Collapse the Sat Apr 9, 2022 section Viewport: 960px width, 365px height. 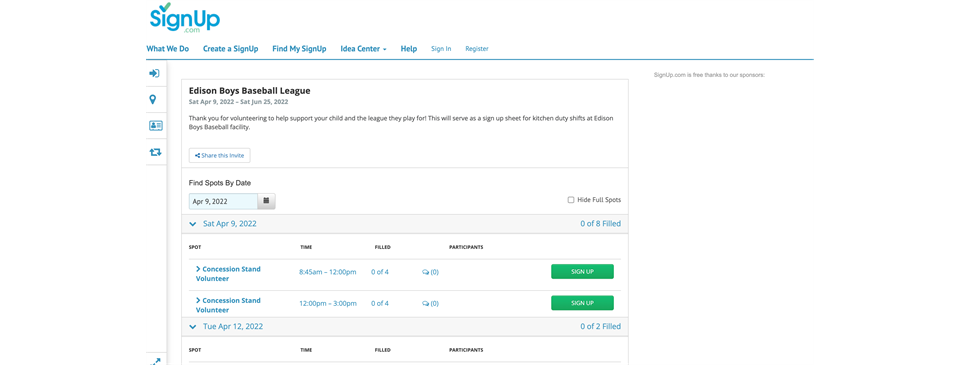point(193,224)
